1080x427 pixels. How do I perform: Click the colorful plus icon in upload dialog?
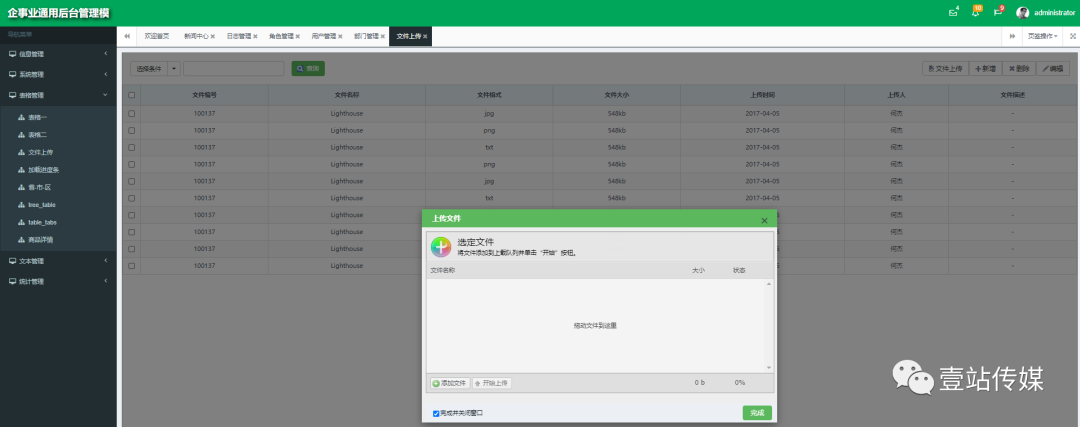coord(441,247)
